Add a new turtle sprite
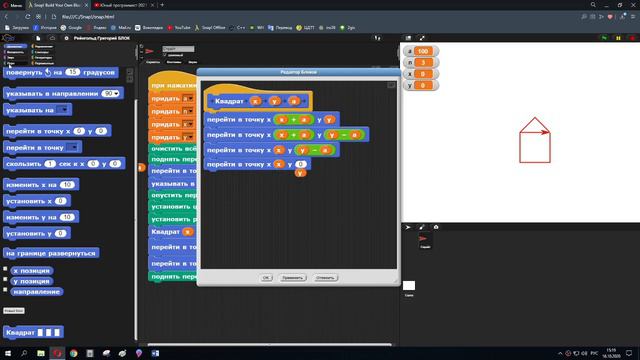Screen dimensions: 640x360 (x=408, y=227)
